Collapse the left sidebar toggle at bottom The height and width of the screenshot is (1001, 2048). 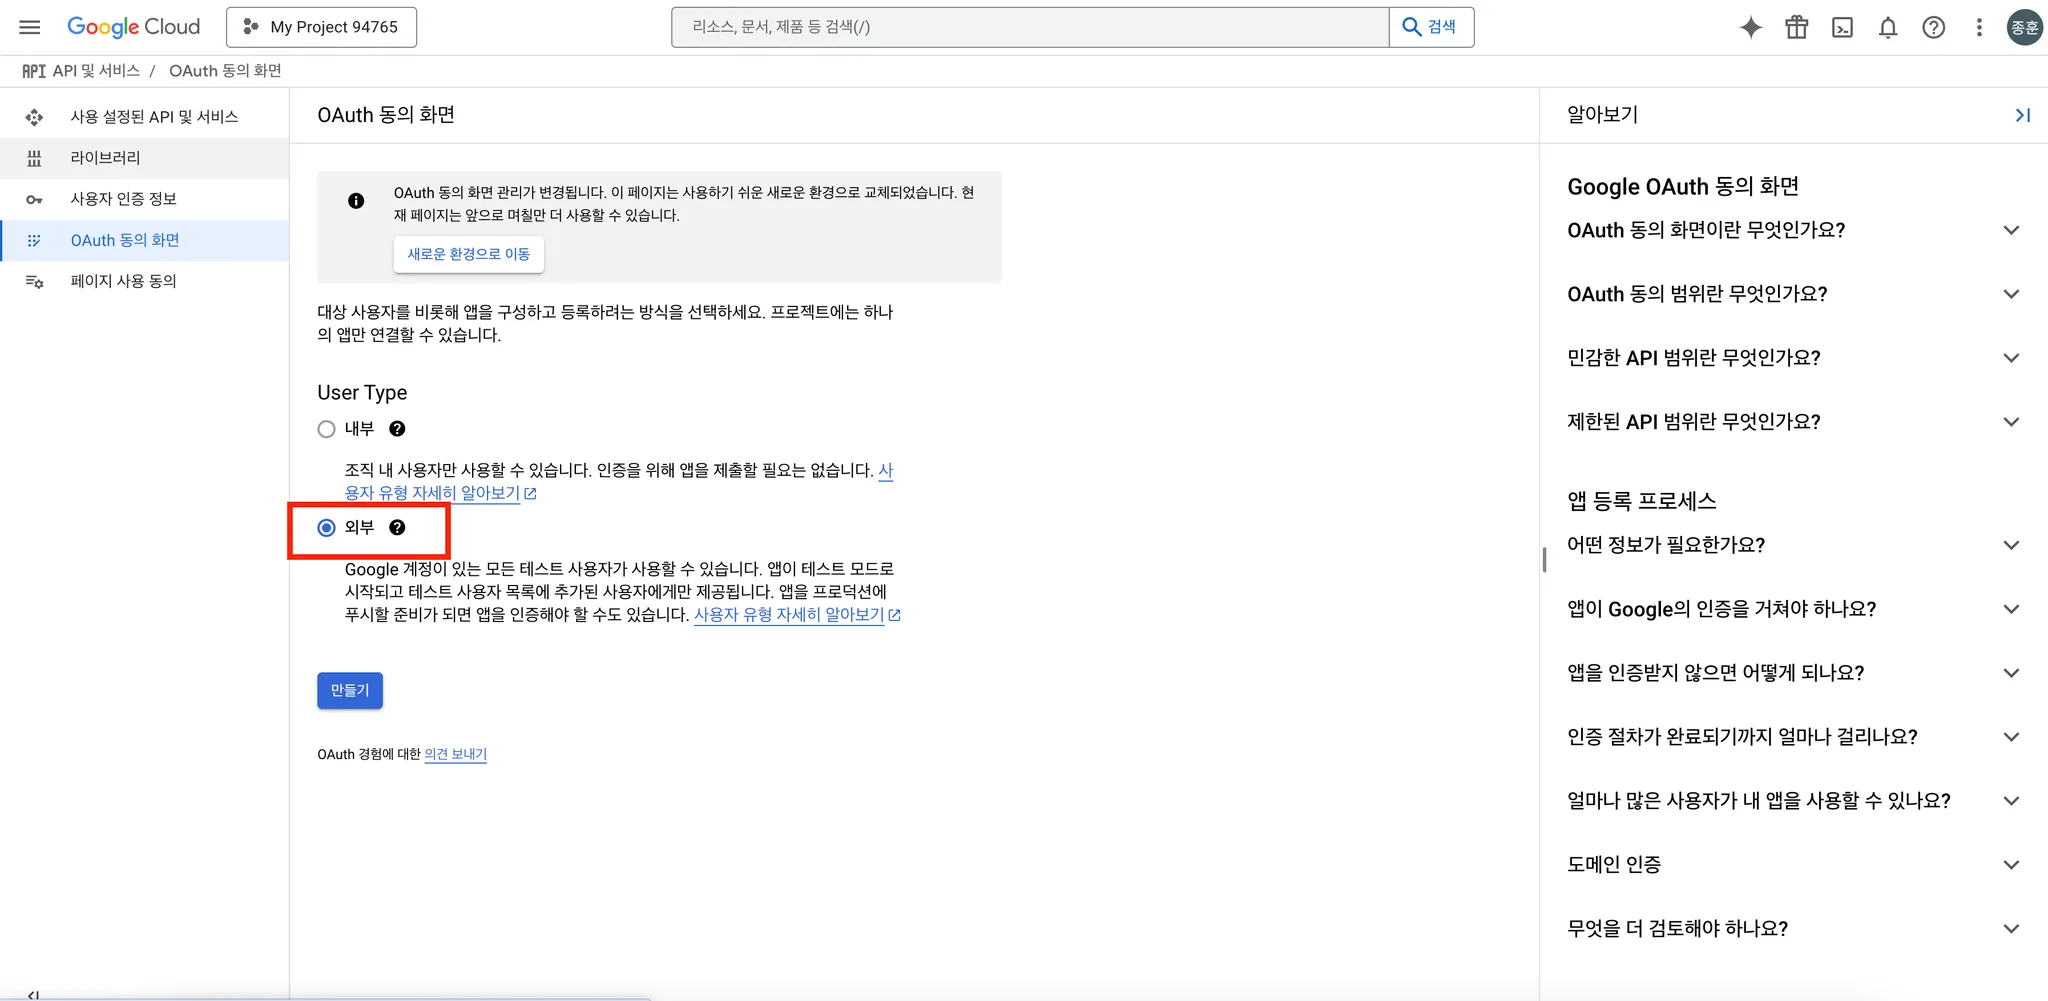(x=33, y=995)
